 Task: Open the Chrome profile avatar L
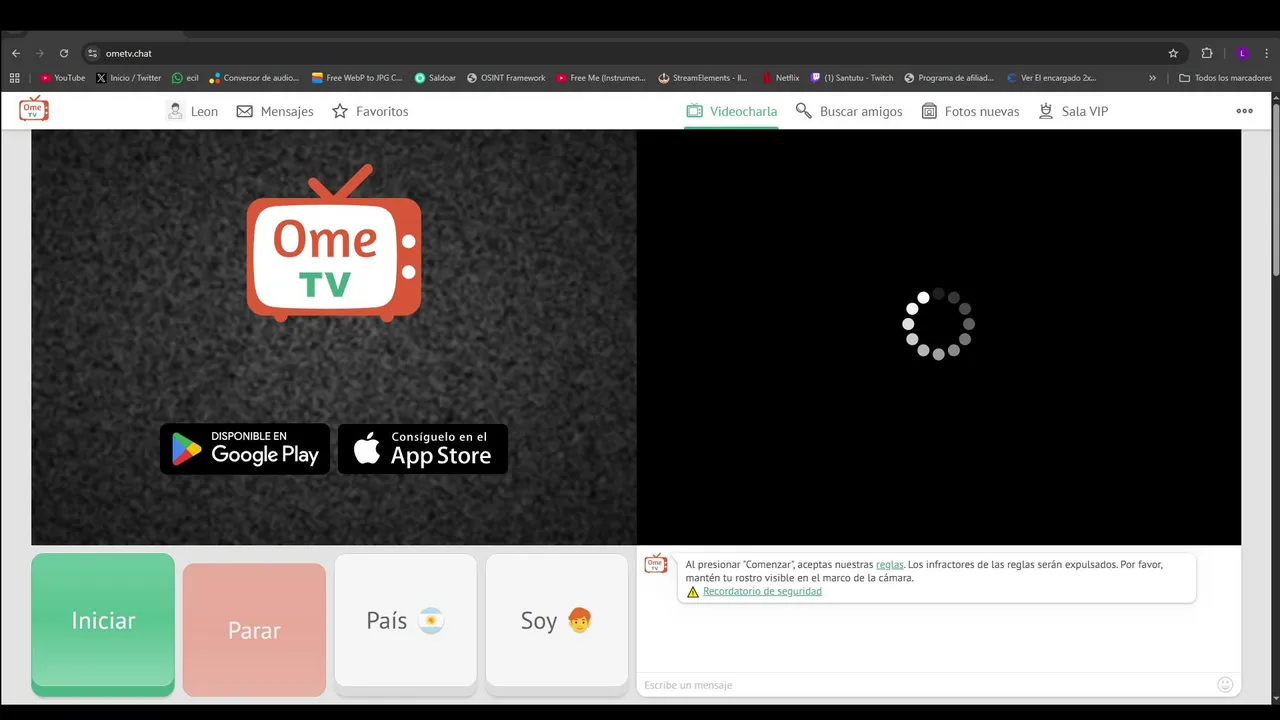coord(1242,53)
